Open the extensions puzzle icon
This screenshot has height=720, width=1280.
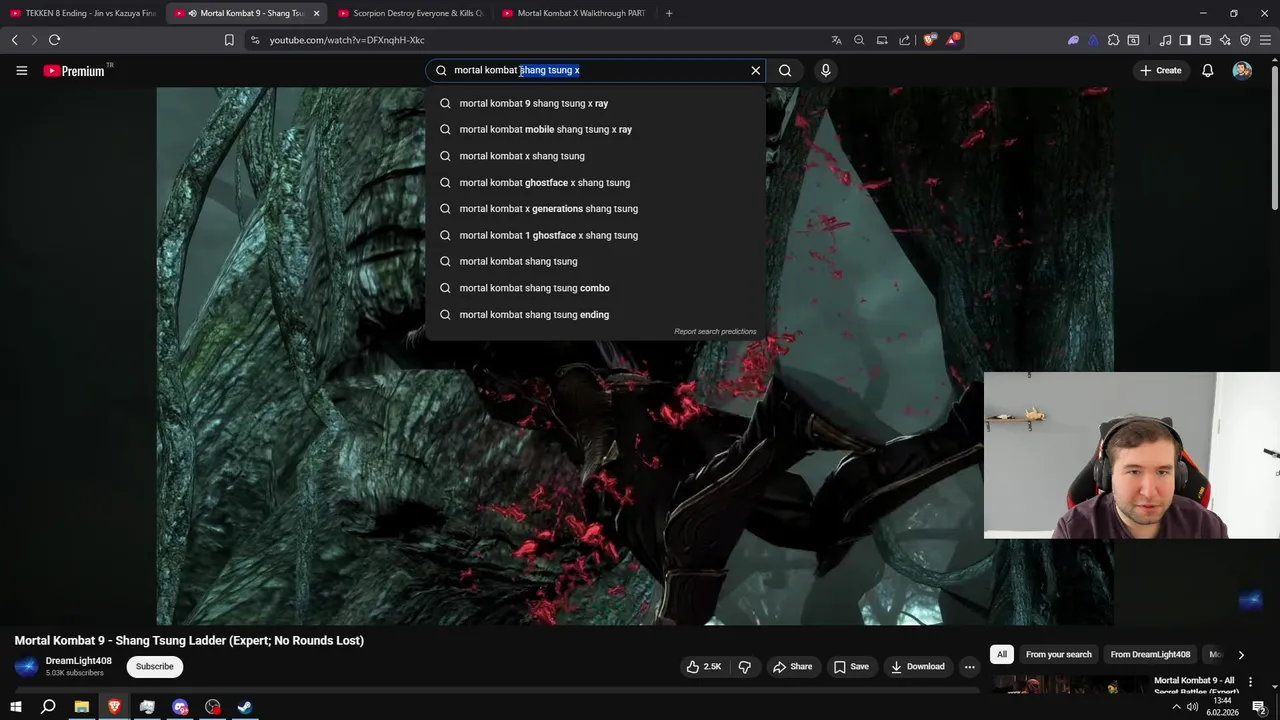pyautogui.click(x=1113, y=40)
